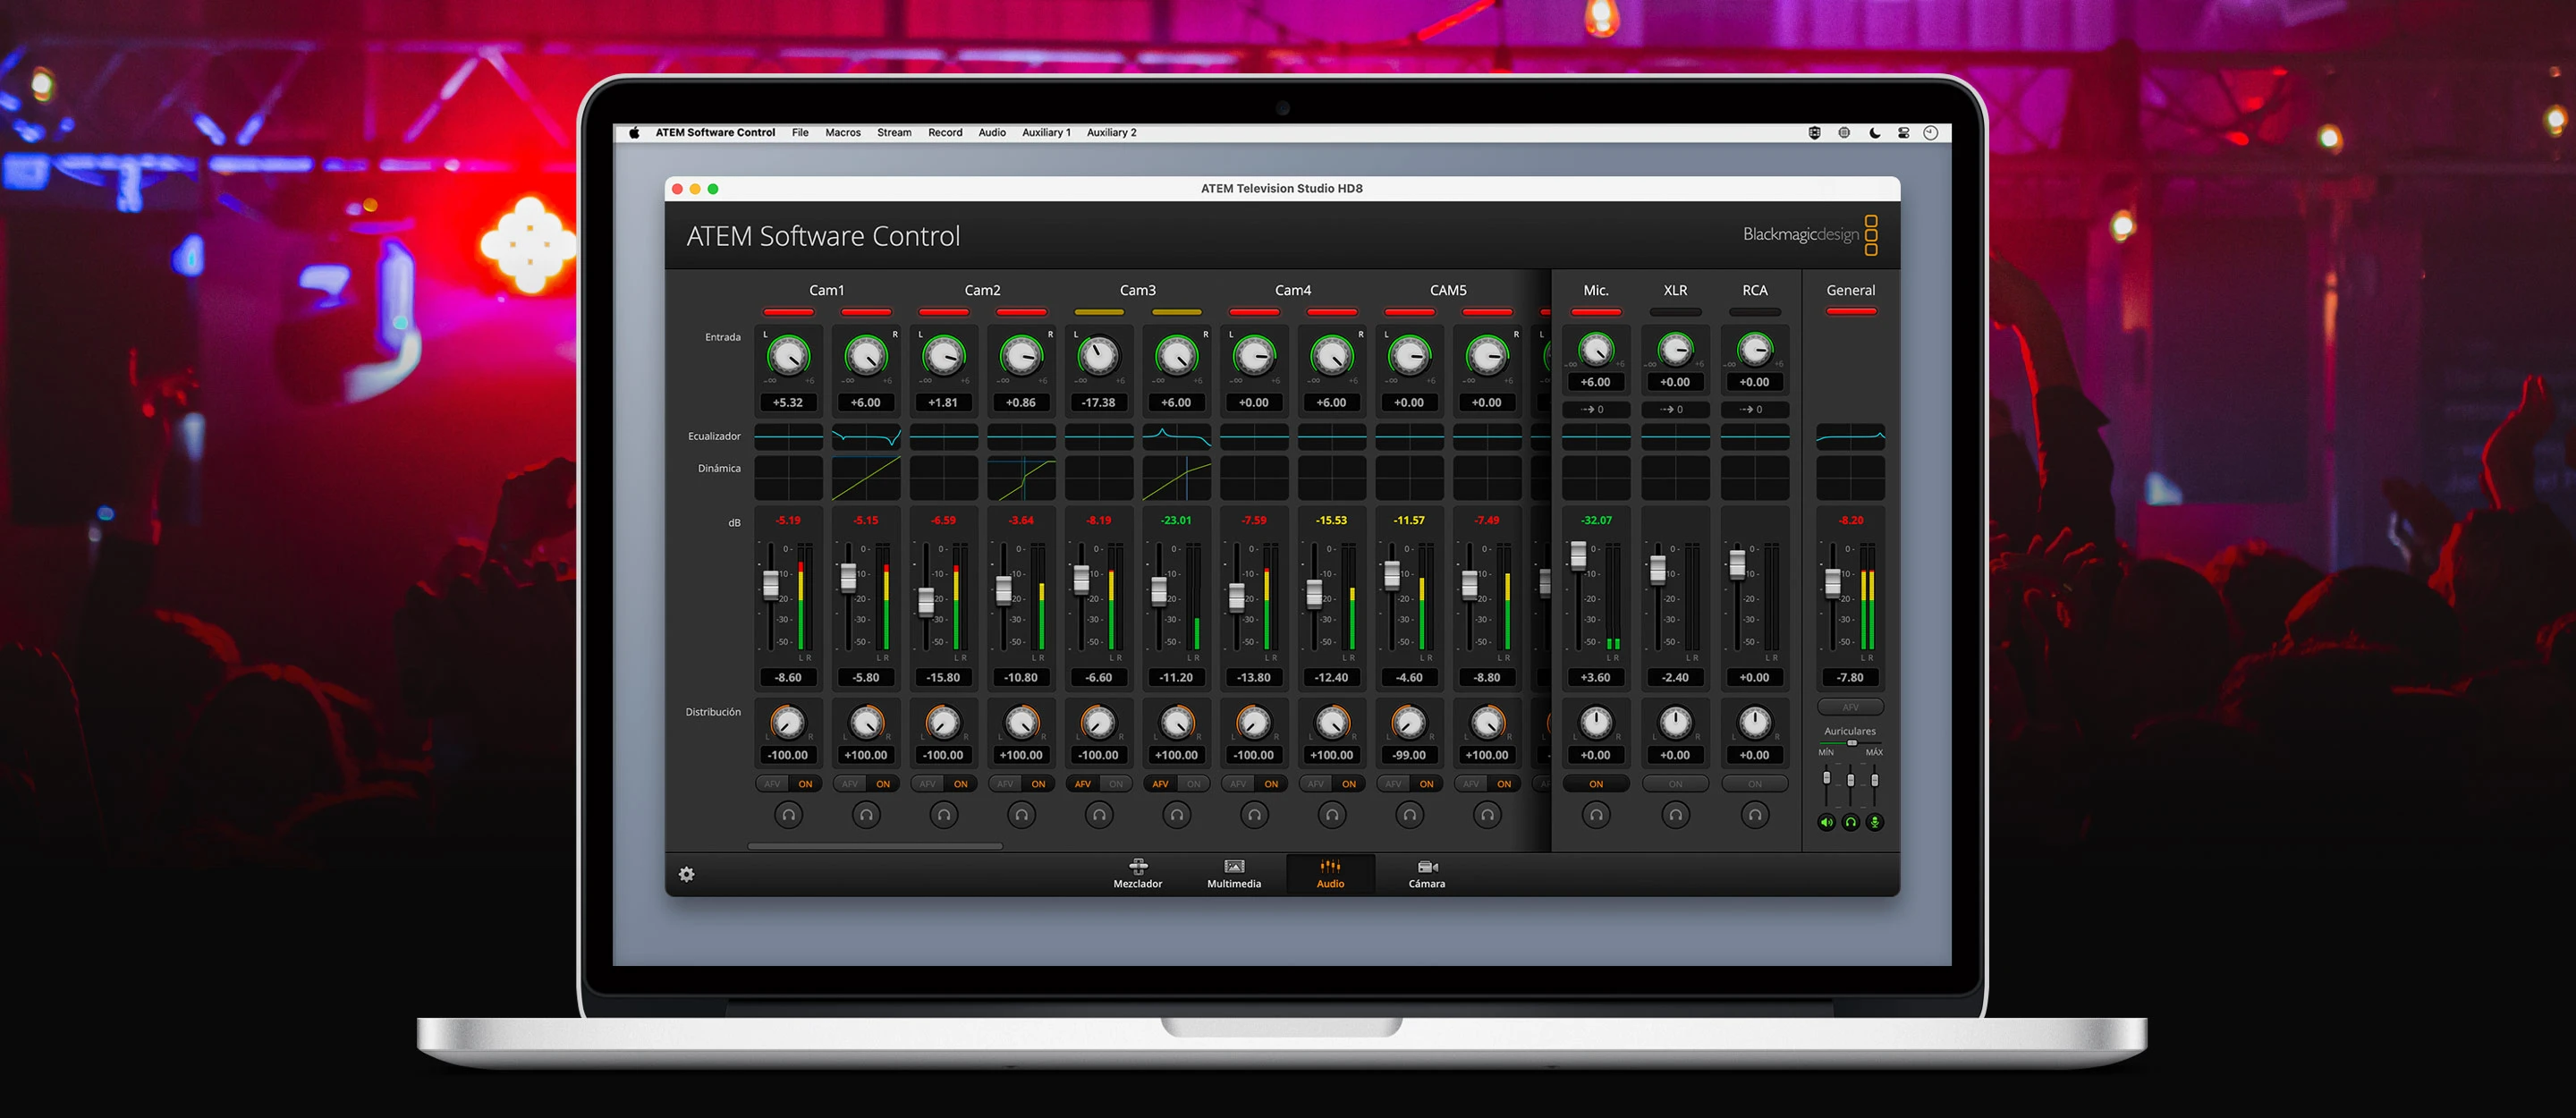Open the General equalizer curve
2576x1118 pixels.
pos(1850,436)
